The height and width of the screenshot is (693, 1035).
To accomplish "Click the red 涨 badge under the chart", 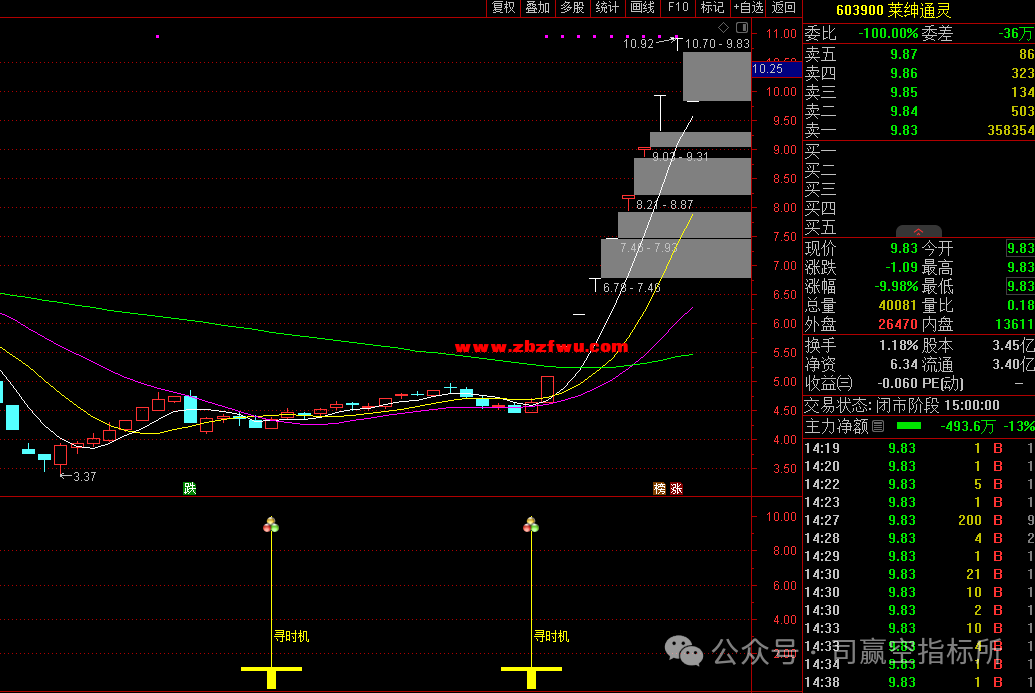I will [x=677, y=488].
